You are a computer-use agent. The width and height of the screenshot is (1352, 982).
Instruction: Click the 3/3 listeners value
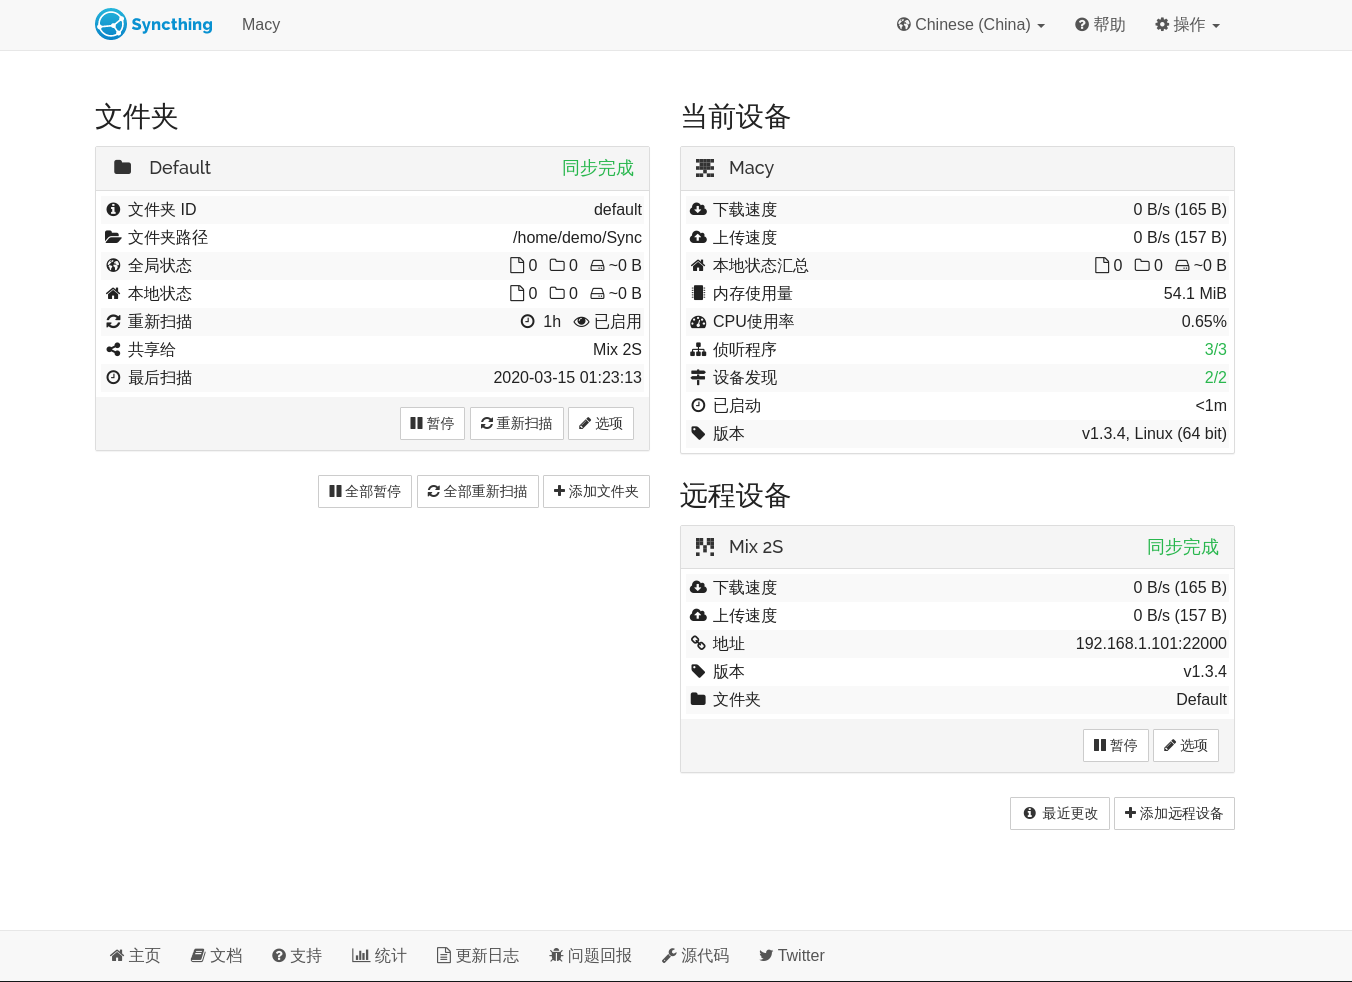[x=1215, y=349]
